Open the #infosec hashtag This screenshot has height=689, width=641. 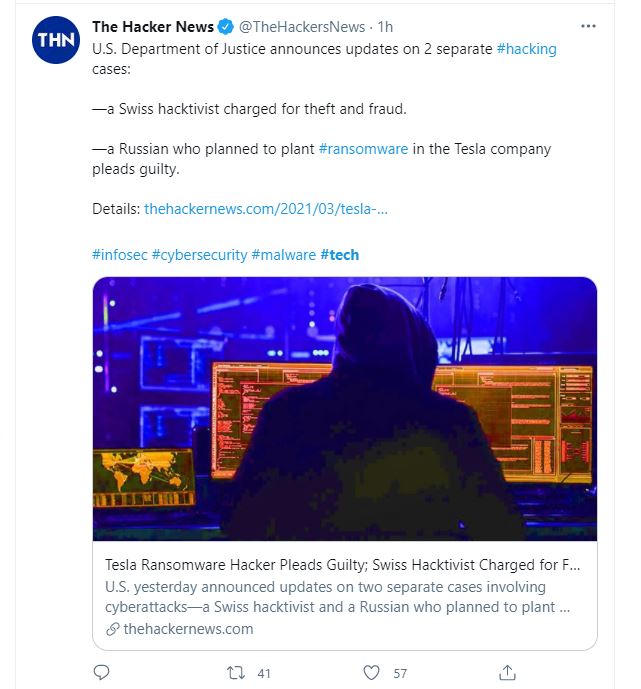[x=119, y=255]
